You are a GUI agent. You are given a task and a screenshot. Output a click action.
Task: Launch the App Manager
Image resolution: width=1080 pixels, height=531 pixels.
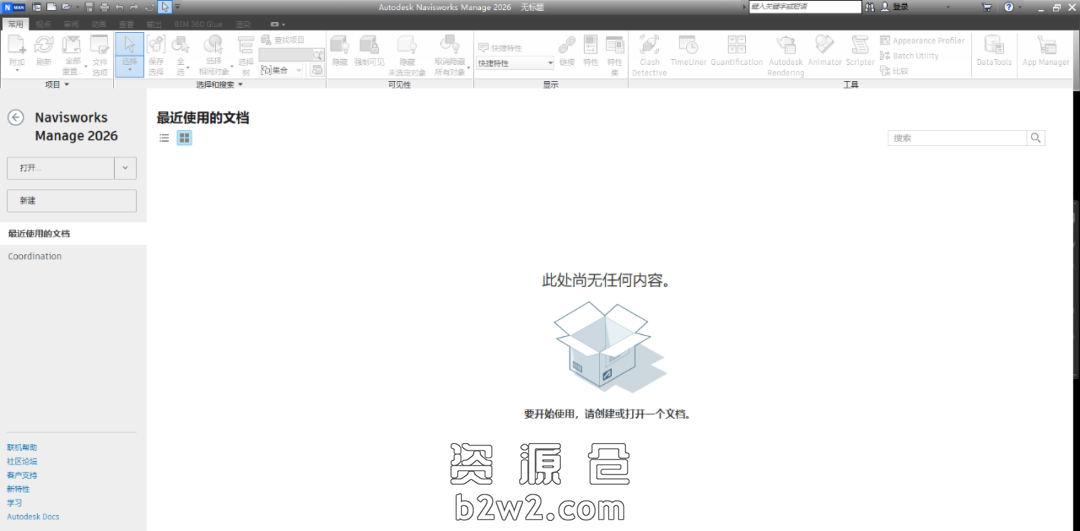pos(1045,53)
